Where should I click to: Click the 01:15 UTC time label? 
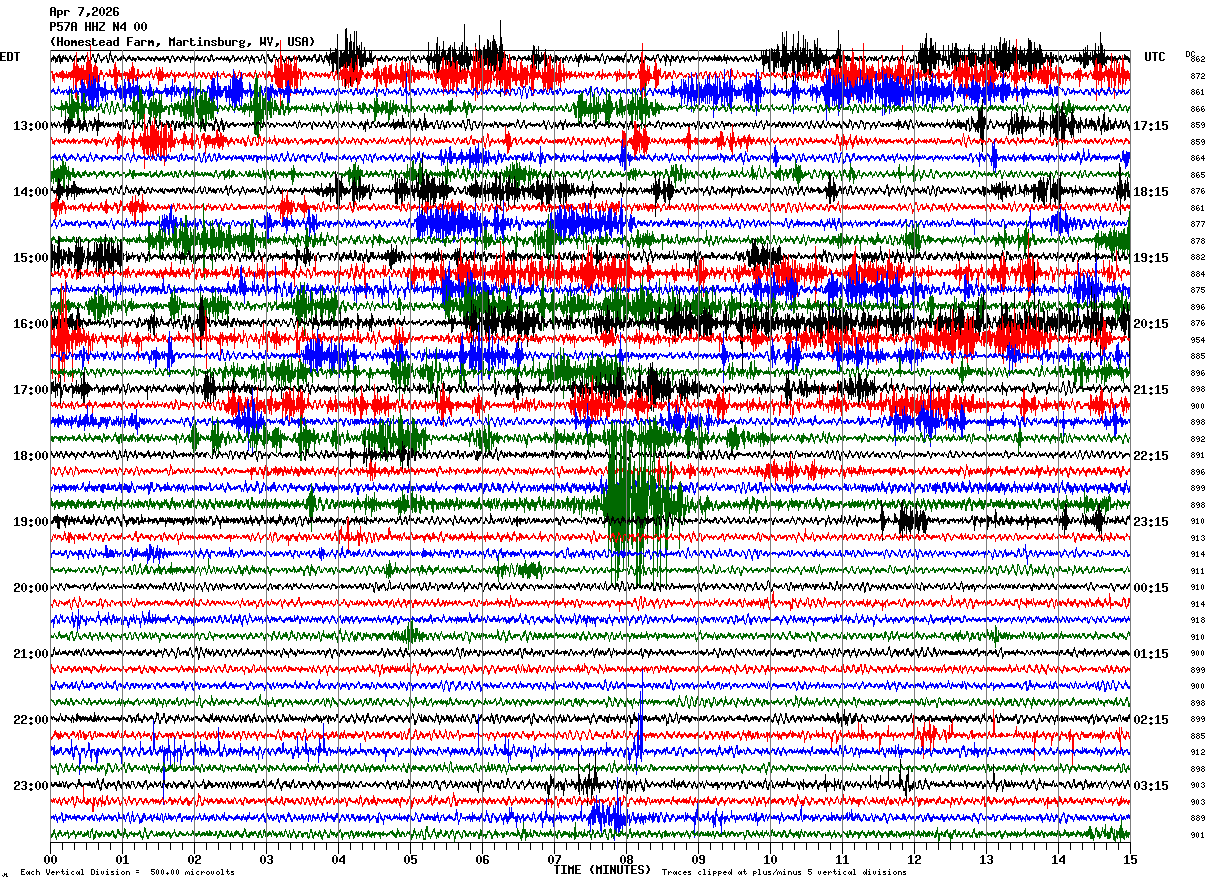tap(1150, 653)
